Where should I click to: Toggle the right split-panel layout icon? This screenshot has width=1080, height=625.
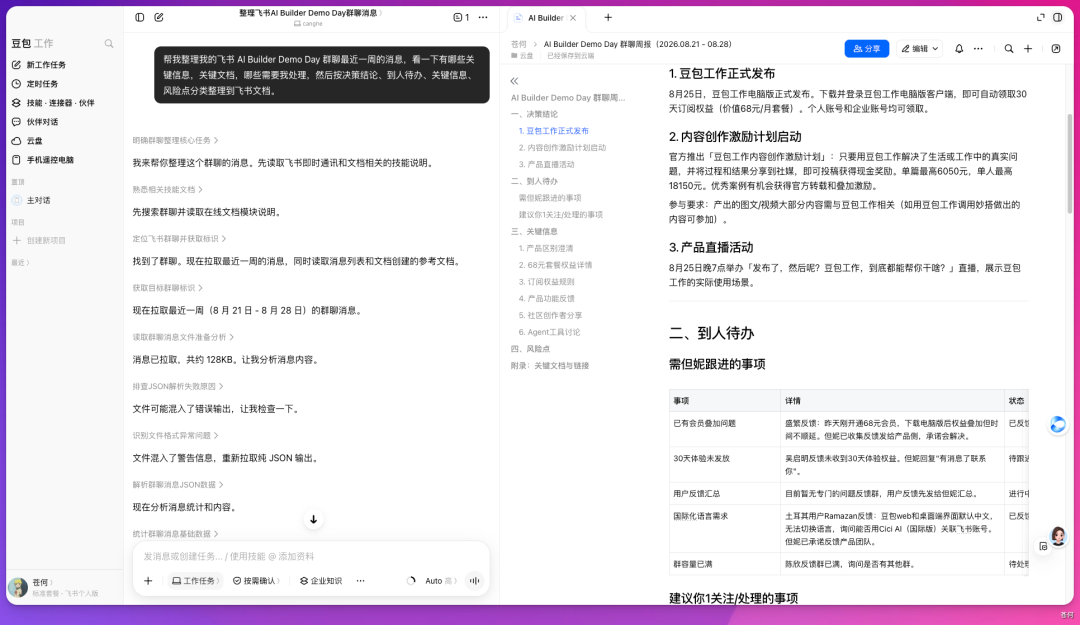(1058, 17)
